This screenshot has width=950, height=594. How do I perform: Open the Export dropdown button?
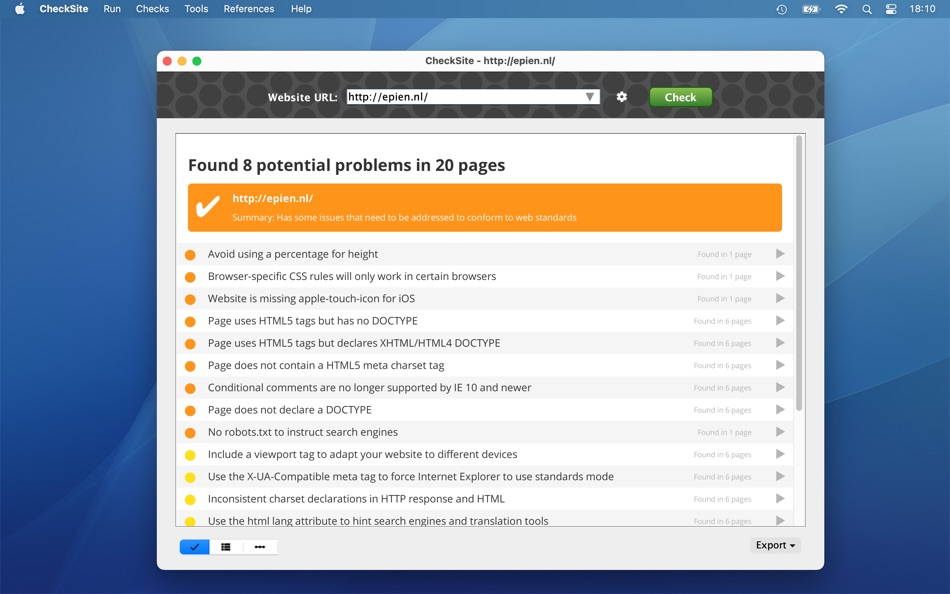[776, 546]
